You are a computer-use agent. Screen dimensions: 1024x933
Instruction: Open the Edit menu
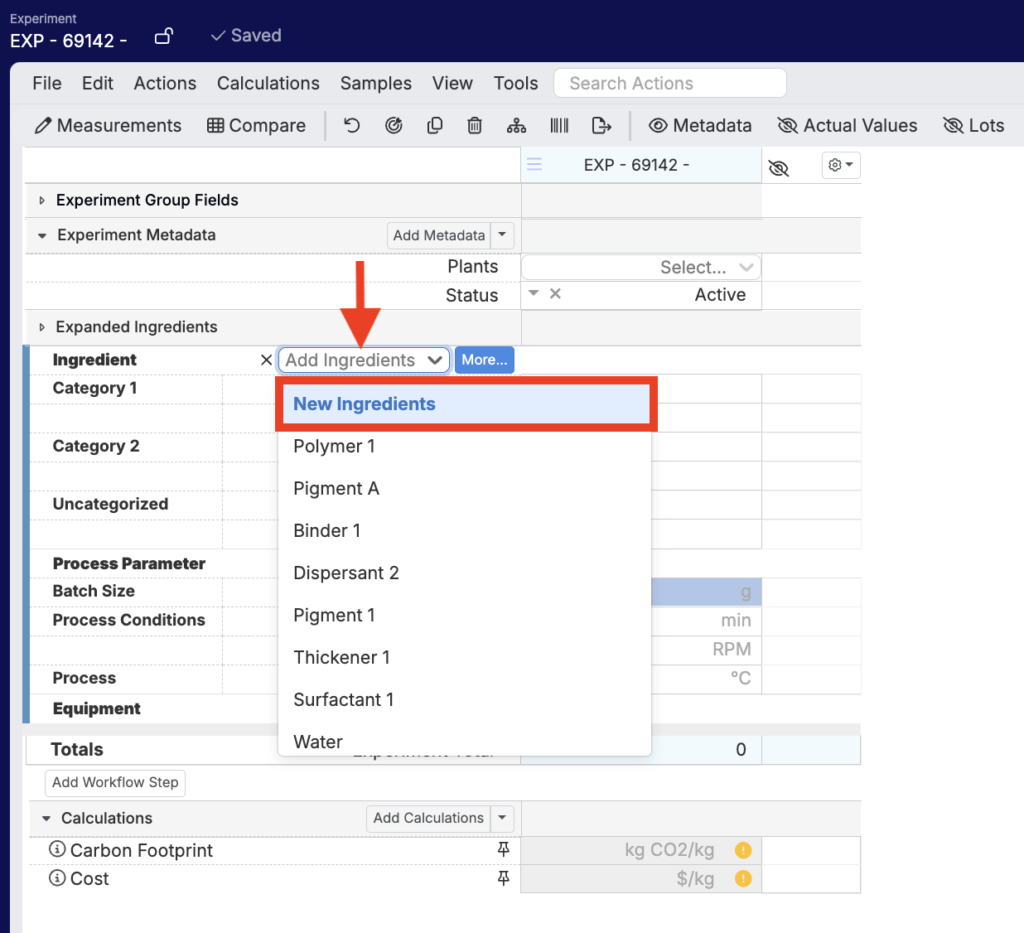(97, 84)
